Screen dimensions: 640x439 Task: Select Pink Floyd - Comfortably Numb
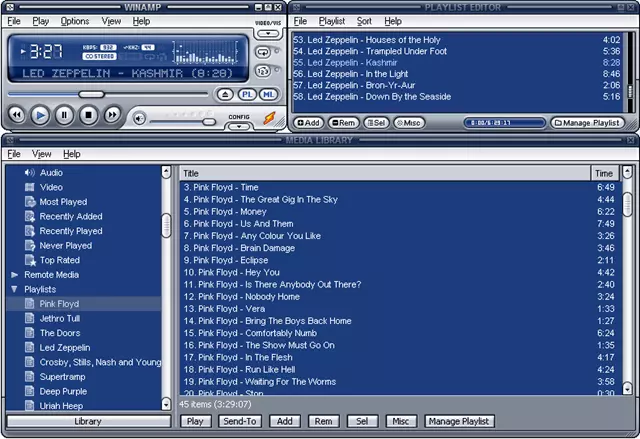coord(400,333)
